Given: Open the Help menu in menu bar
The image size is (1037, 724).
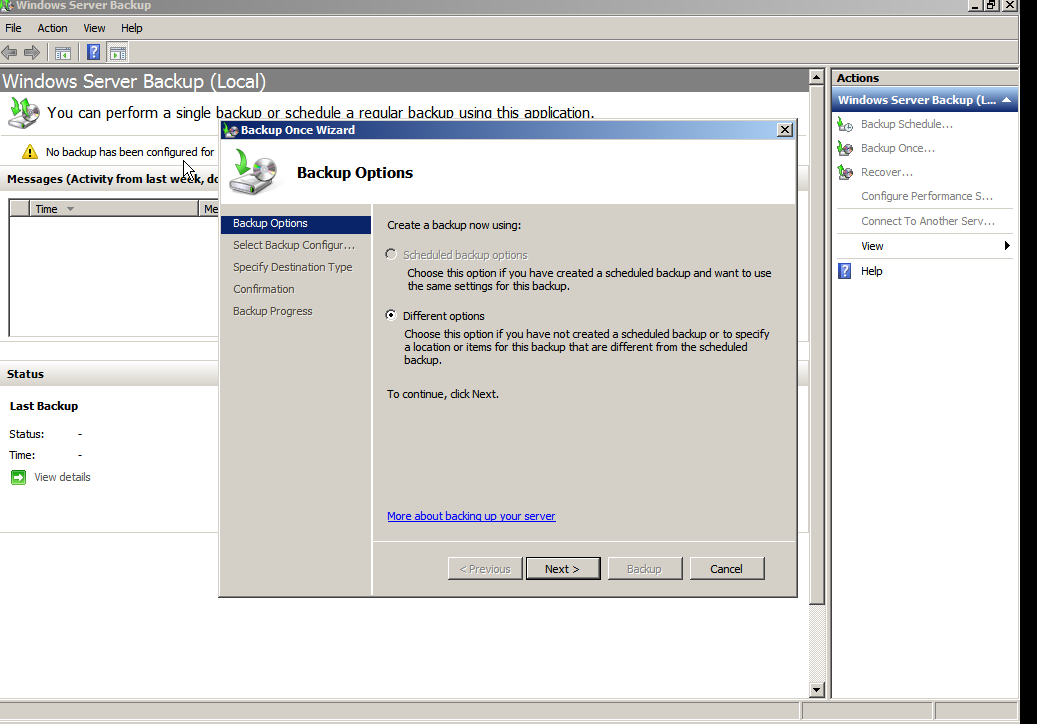Looking at the screenshot, I should pos(132,28).
